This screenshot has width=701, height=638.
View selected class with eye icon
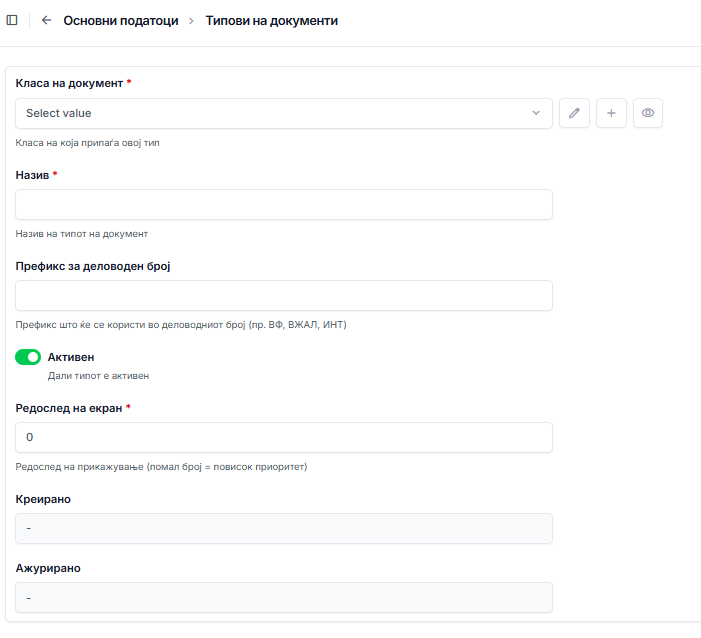[648, 113]
